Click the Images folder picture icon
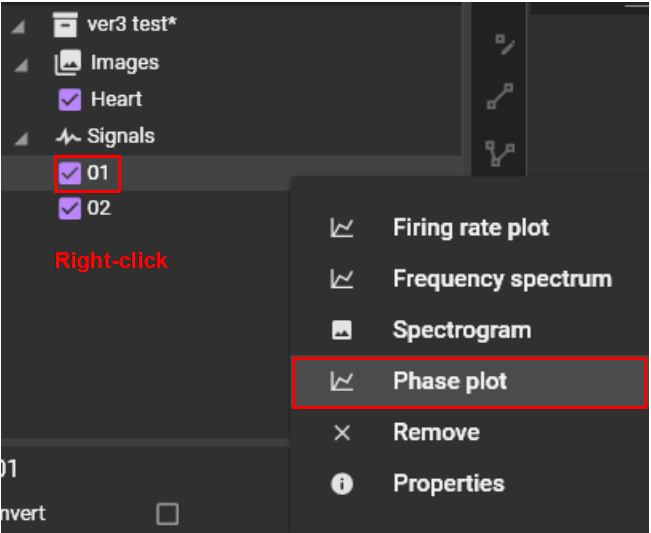 click(67, 63)
